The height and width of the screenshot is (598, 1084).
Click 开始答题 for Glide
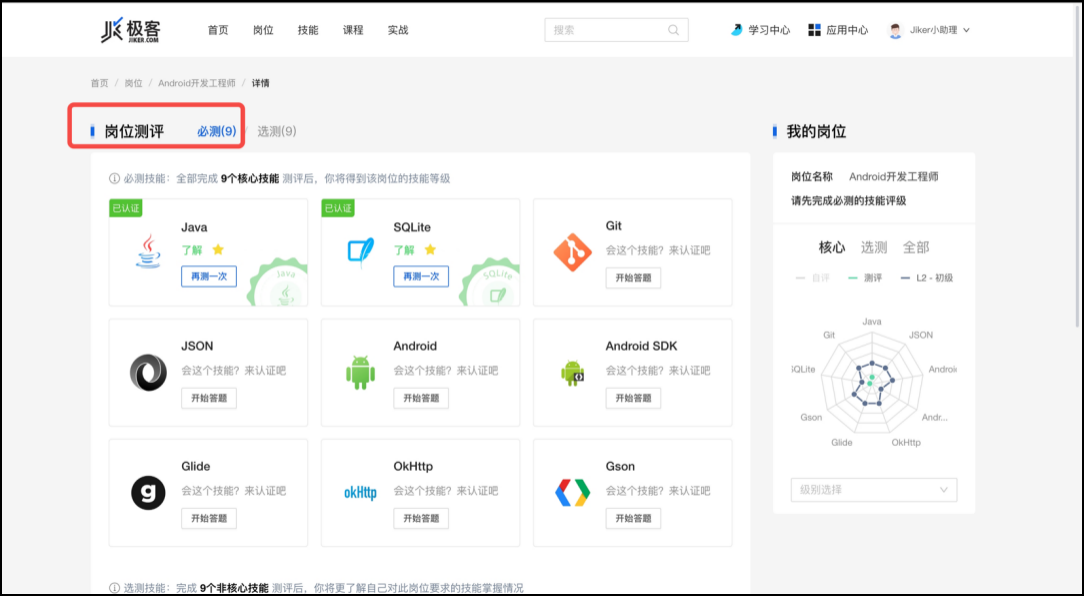tap(209, 518)
